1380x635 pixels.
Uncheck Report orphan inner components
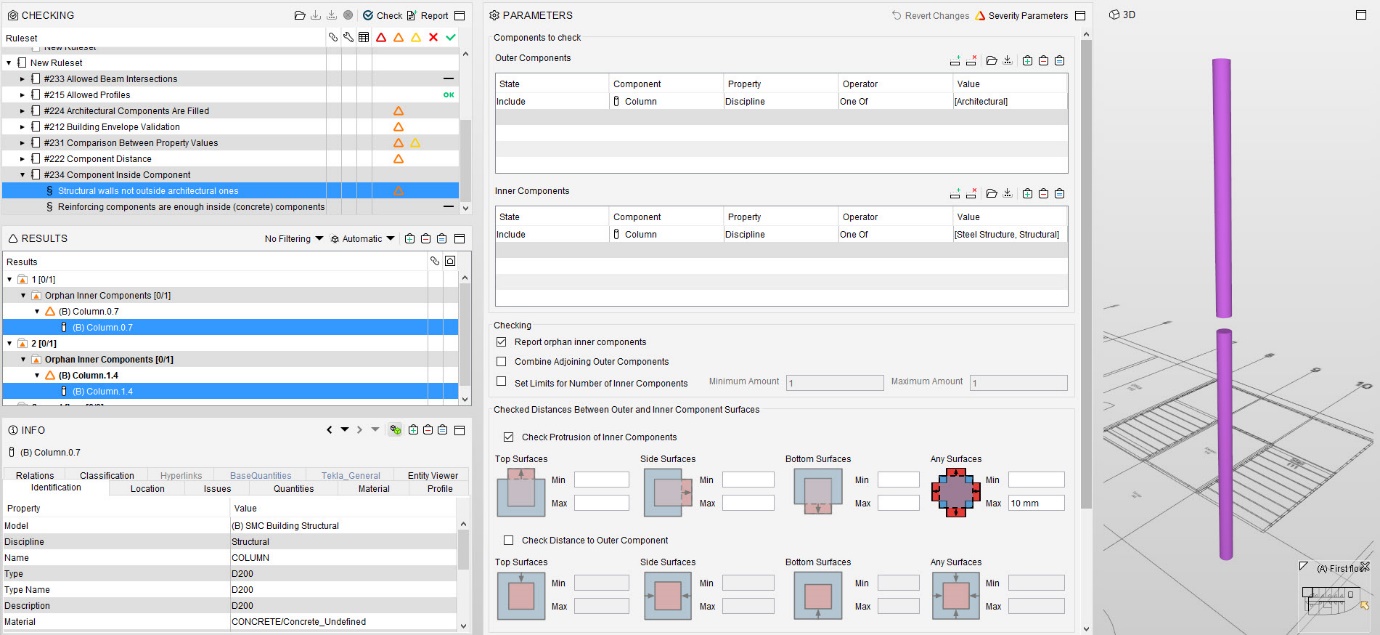(502, 342)
